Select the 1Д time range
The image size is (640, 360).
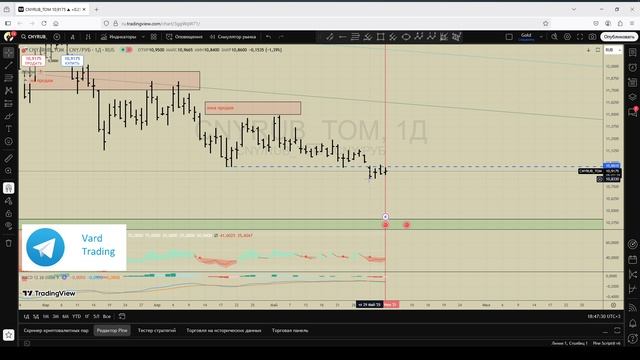pyautogui.click(x=26, y=316)
